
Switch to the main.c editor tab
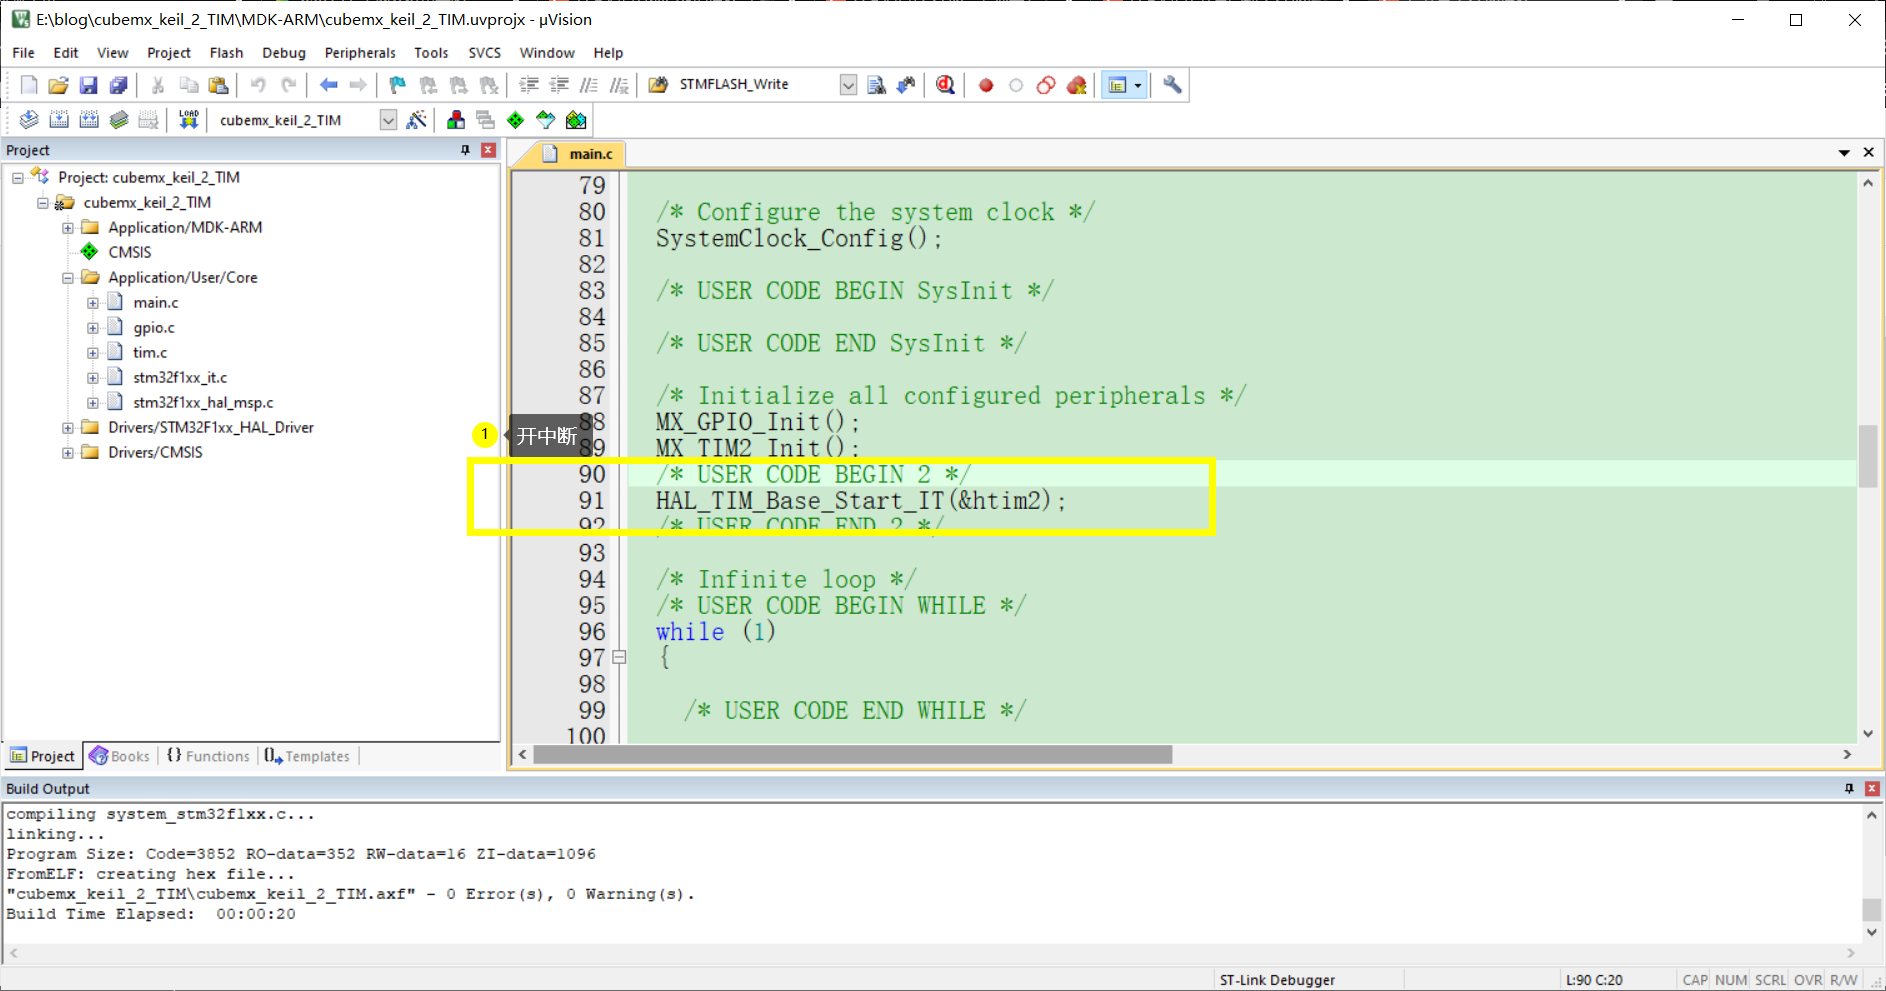tap(580, 154)
